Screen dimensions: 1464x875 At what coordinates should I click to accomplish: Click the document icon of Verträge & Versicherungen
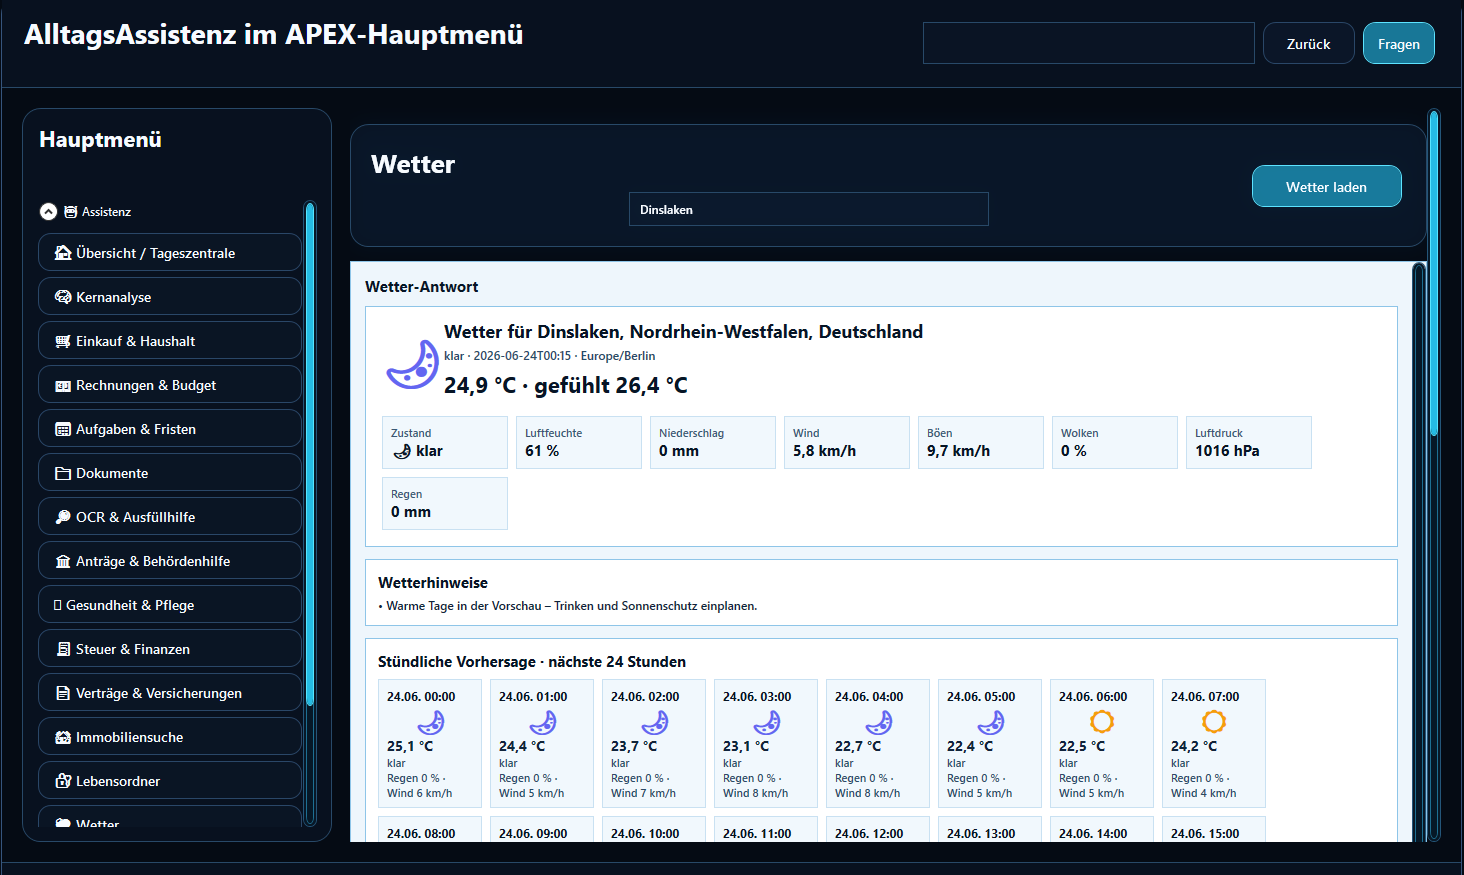[63, 693]
